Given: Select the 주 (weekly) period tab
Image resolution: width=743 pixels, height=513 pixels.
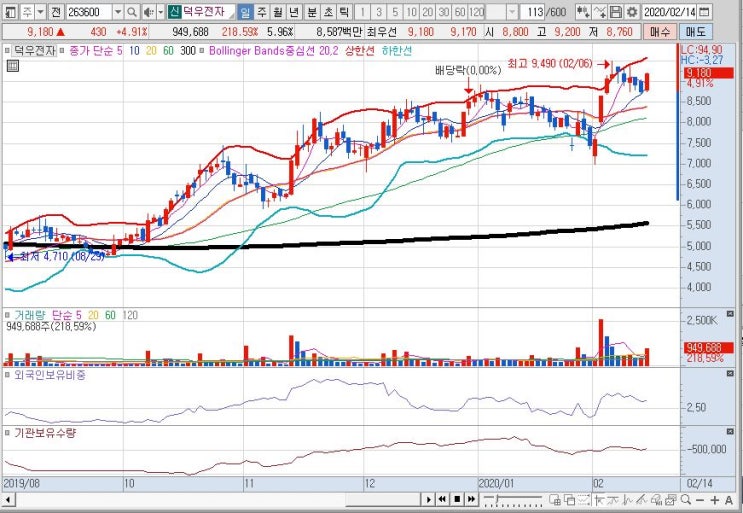Looking at the screenshot, I should click(262, 11).
